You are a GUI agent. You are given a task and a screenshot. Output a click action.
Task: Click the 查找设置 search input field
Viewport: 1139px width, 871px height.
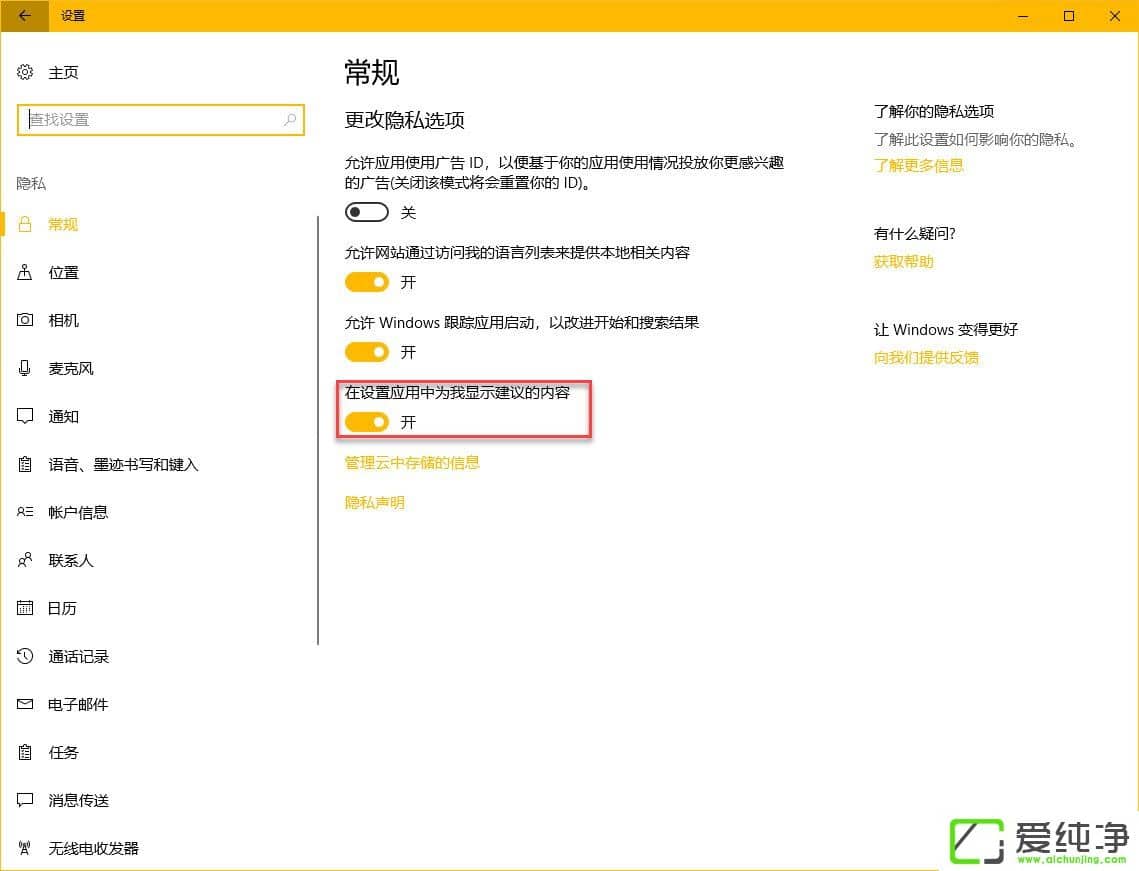pos(160,120)
